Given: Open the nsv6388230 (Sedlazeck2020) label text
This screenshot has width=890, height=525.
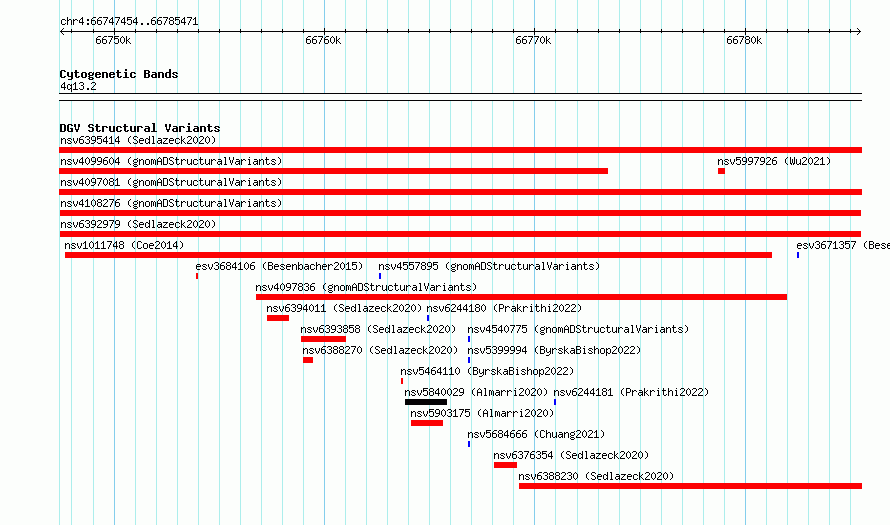Looking at the screenshot, I should pyautogui.click(x=596, y=476).
